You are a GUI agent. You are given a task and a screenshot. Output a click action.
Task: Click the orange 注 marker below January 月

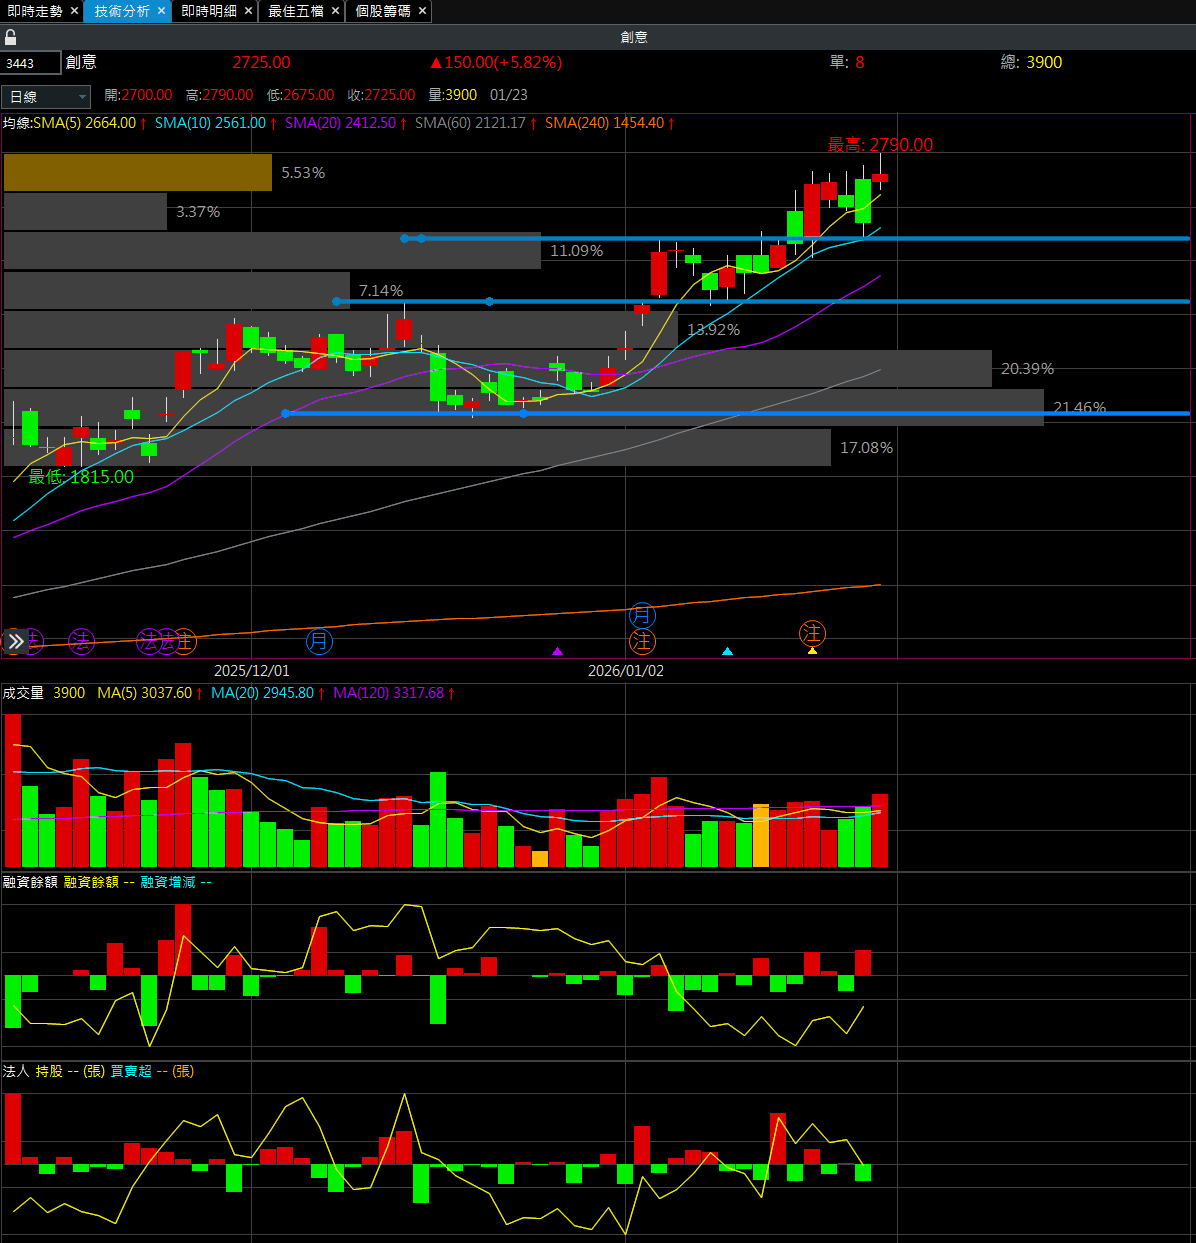pyautogui.click(x=642, y=641)
